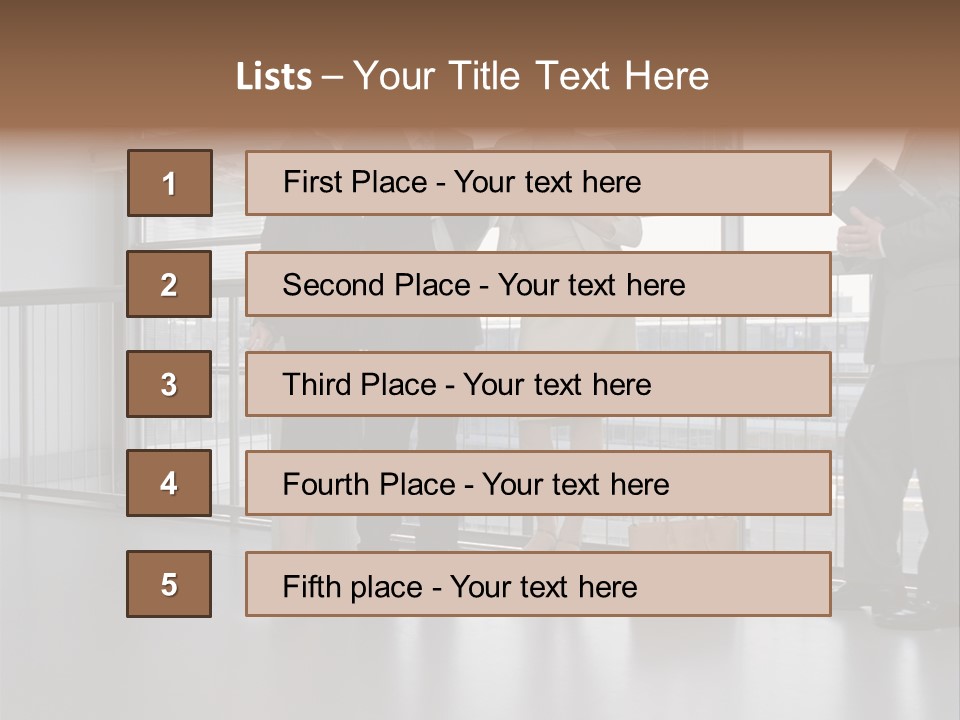The width and height of the screenshot is (960, 720).
Task: Click the brown box labeled 3
Action: click(x=169, y=384)
